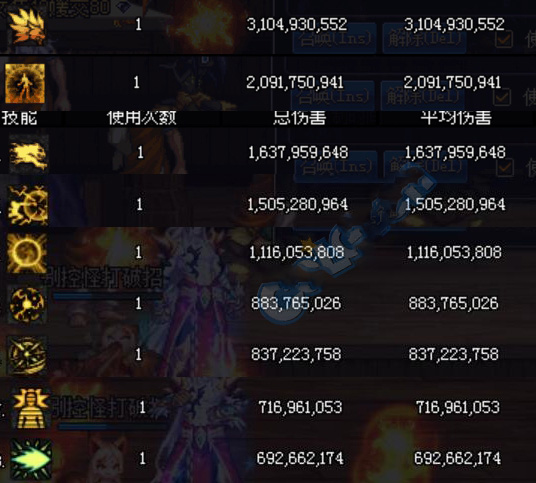Select the golden armored figure skill icon
Viewport: 536px width, 483px height.
(31, 408)
